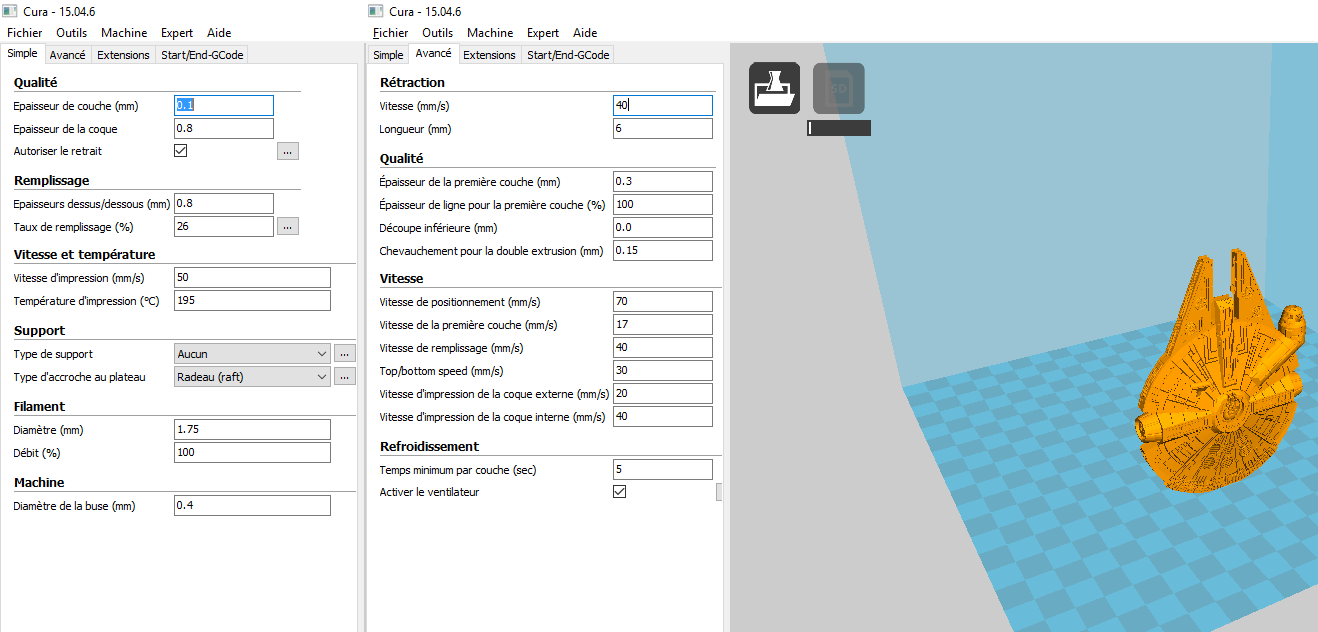This screenshot has width=1318, height=632.
Task: Open raft settings ellipsis button
Action: (345, 377)
